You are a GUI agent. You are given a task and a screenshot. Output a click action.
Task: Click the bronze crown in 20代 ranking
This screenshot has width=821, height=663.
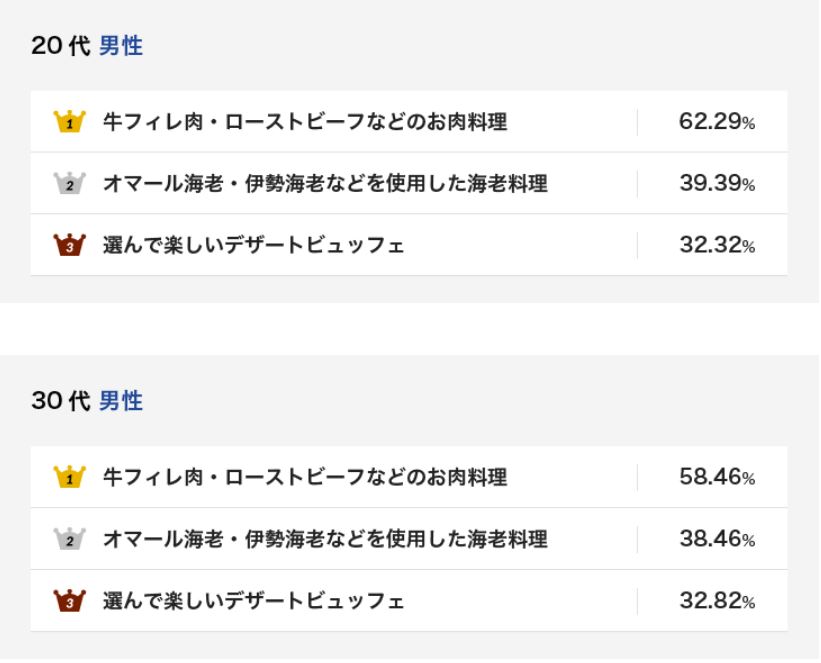pos(69,245)
